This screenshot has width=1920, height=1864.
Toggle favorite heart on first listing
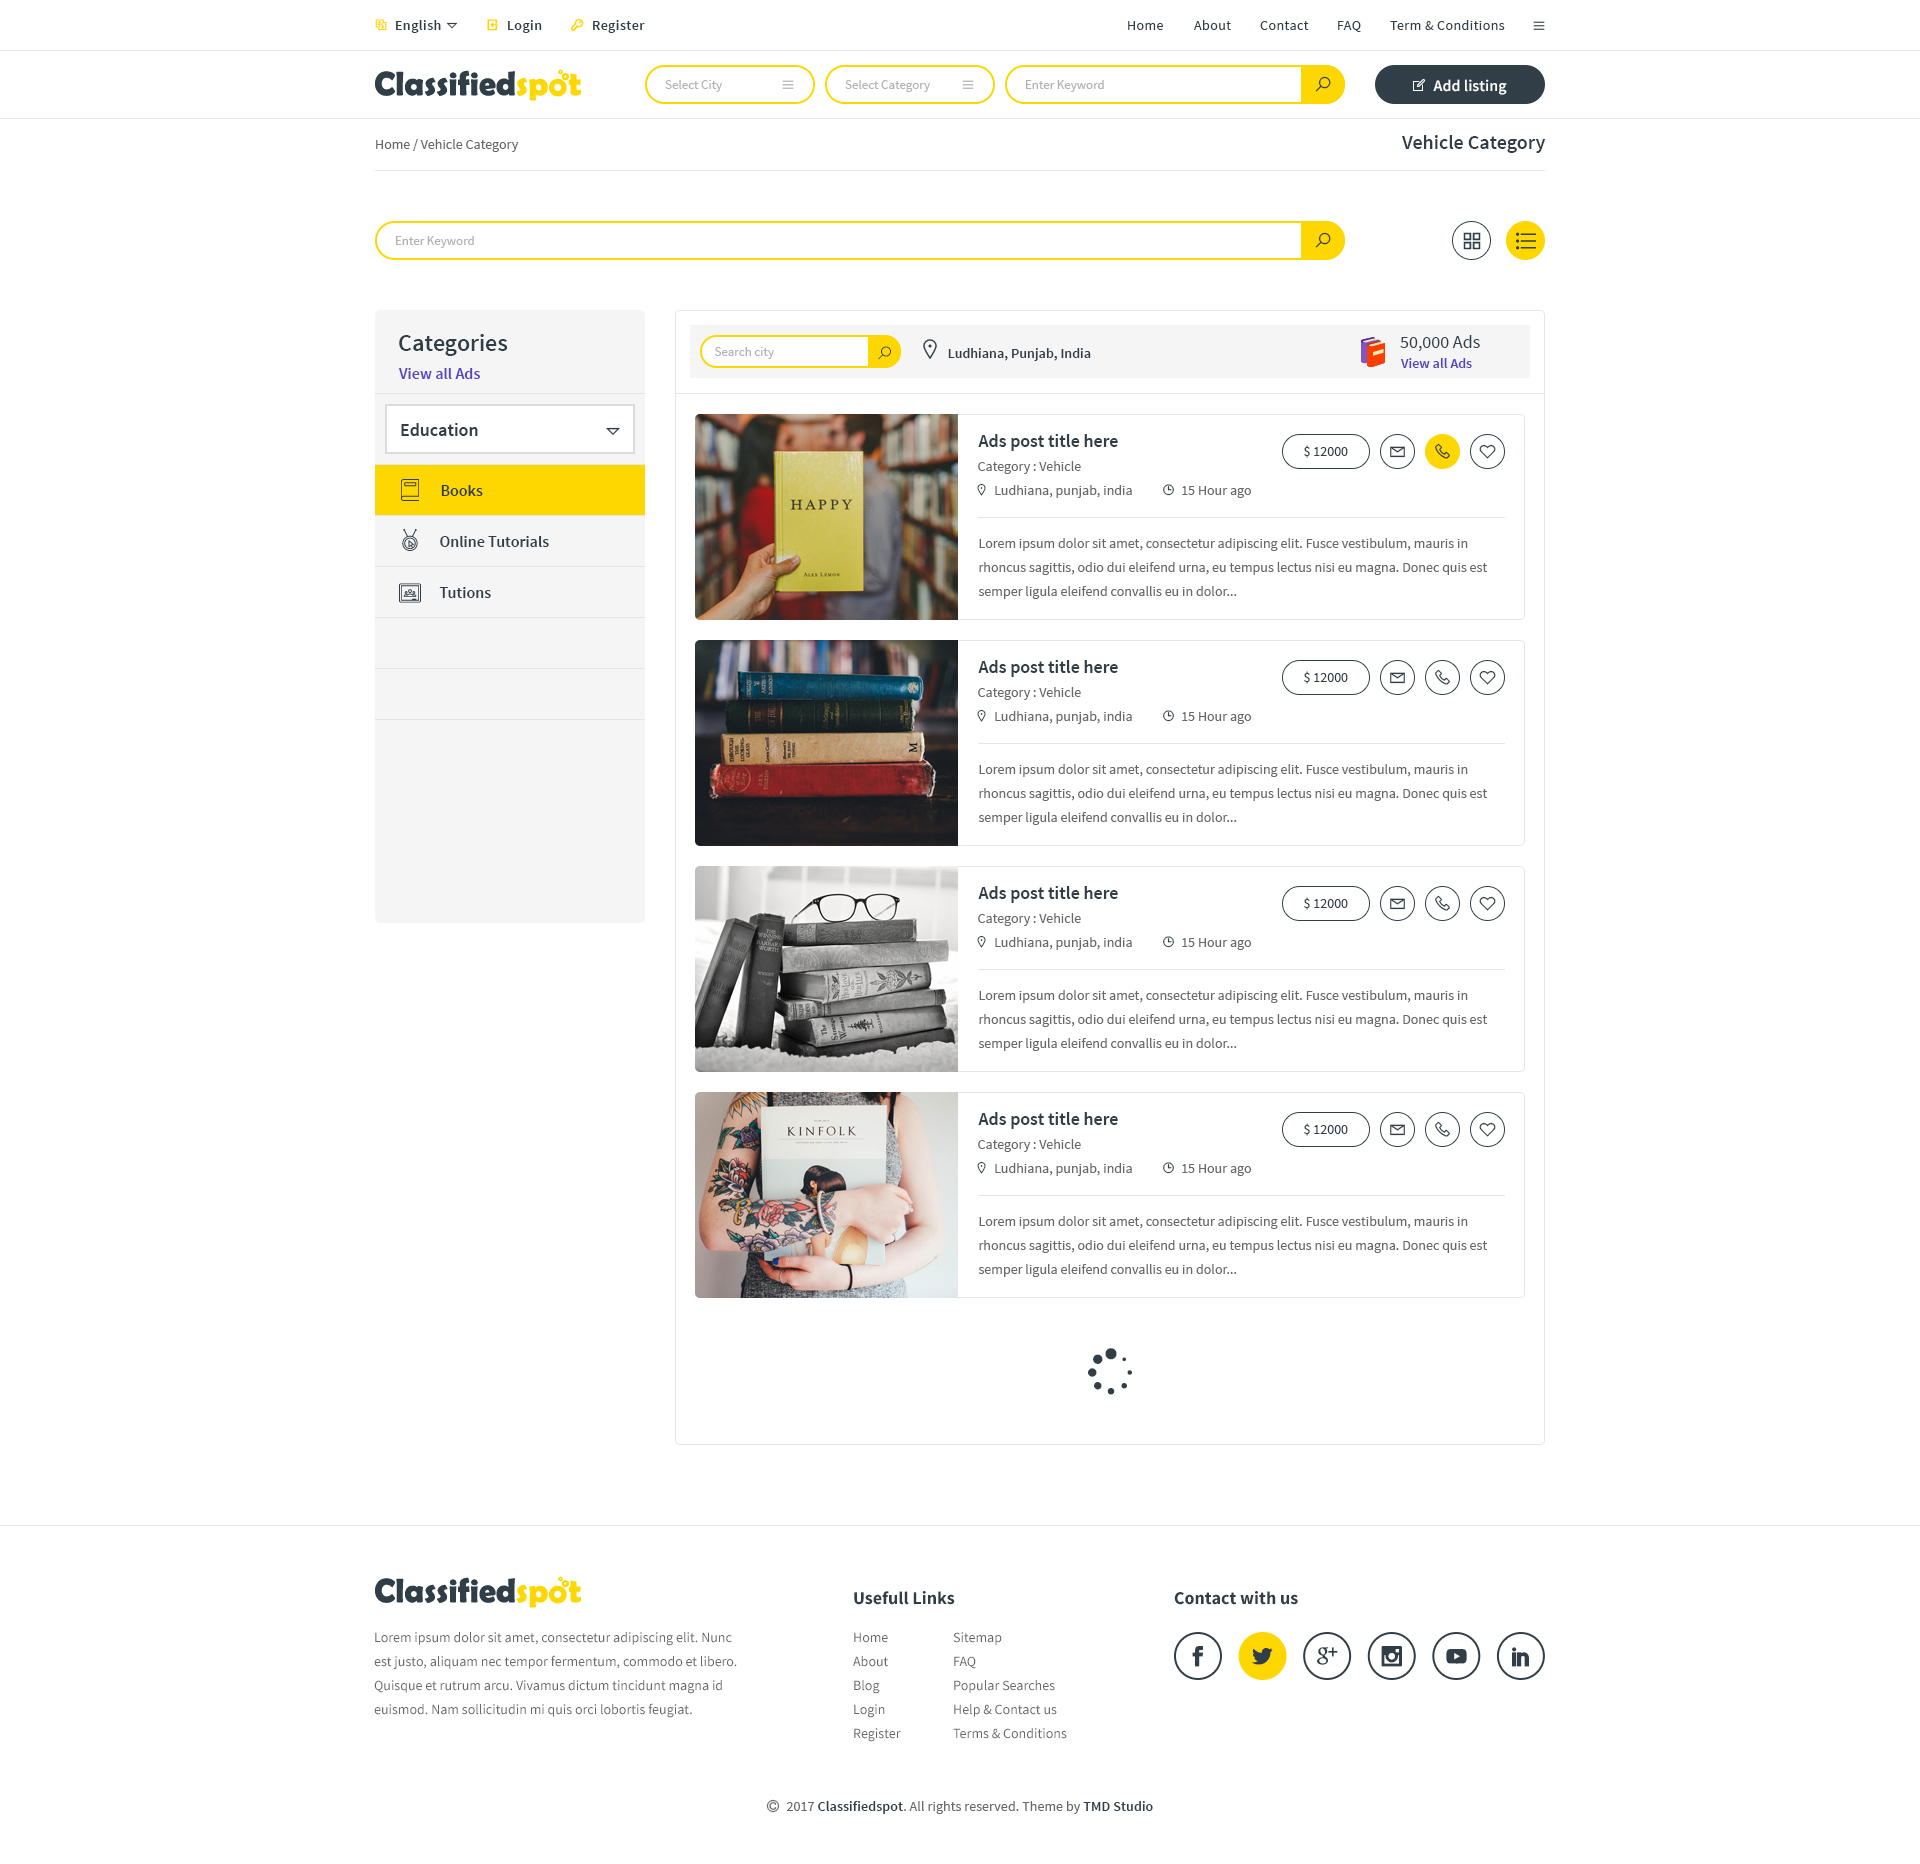[x=1486, y=451]
